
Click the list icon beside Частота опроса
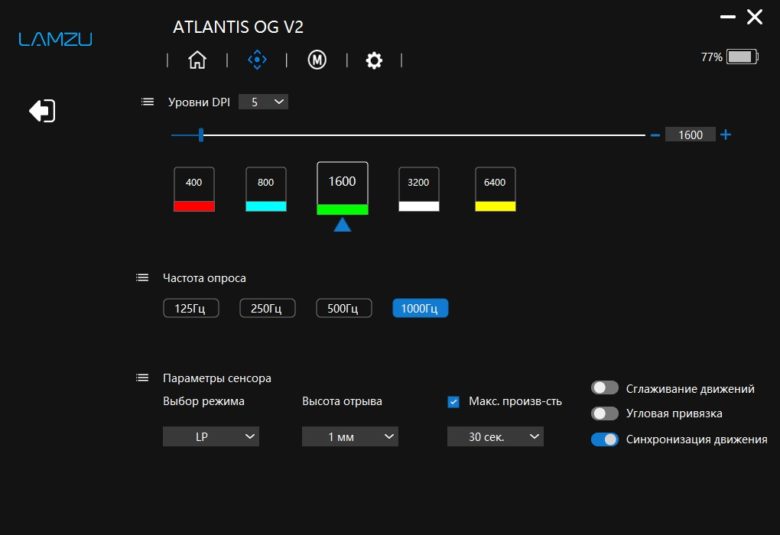coord(142,278)
